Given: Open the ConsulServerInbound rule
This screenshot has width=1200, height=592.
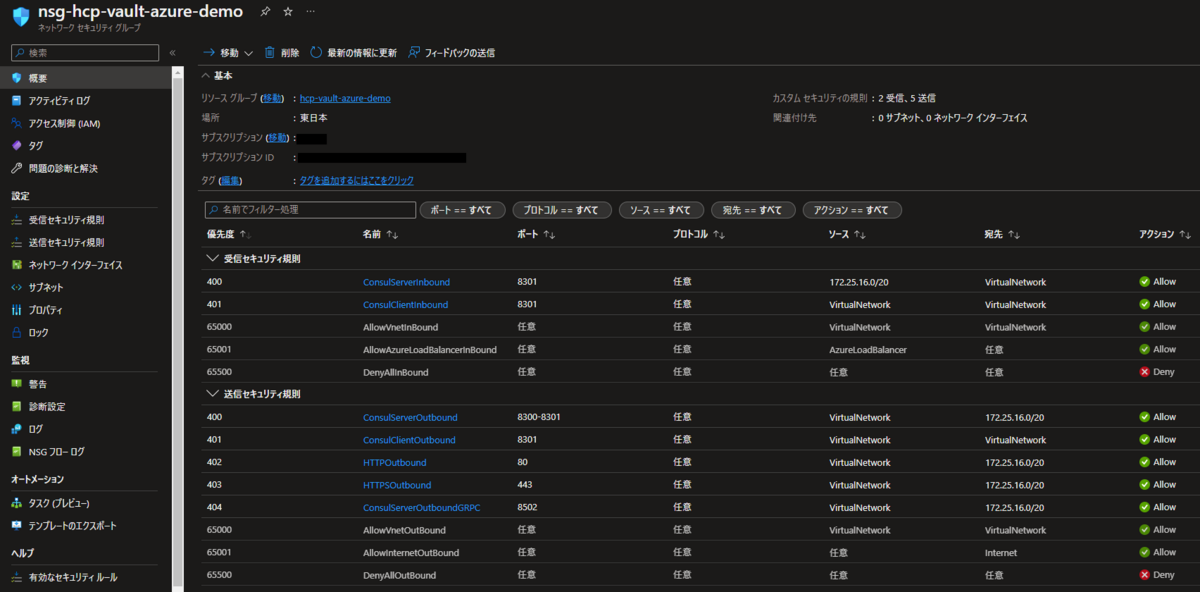Looking at the screenshot, I should (x=406, y=282).
